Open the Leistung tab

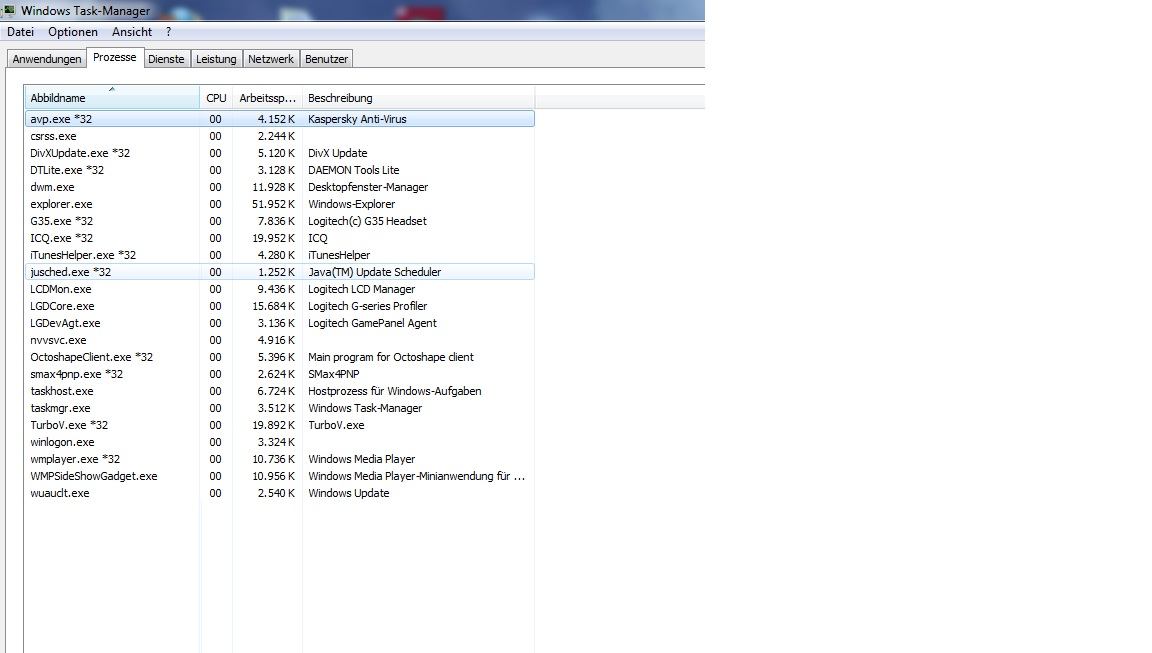[216, 59]
